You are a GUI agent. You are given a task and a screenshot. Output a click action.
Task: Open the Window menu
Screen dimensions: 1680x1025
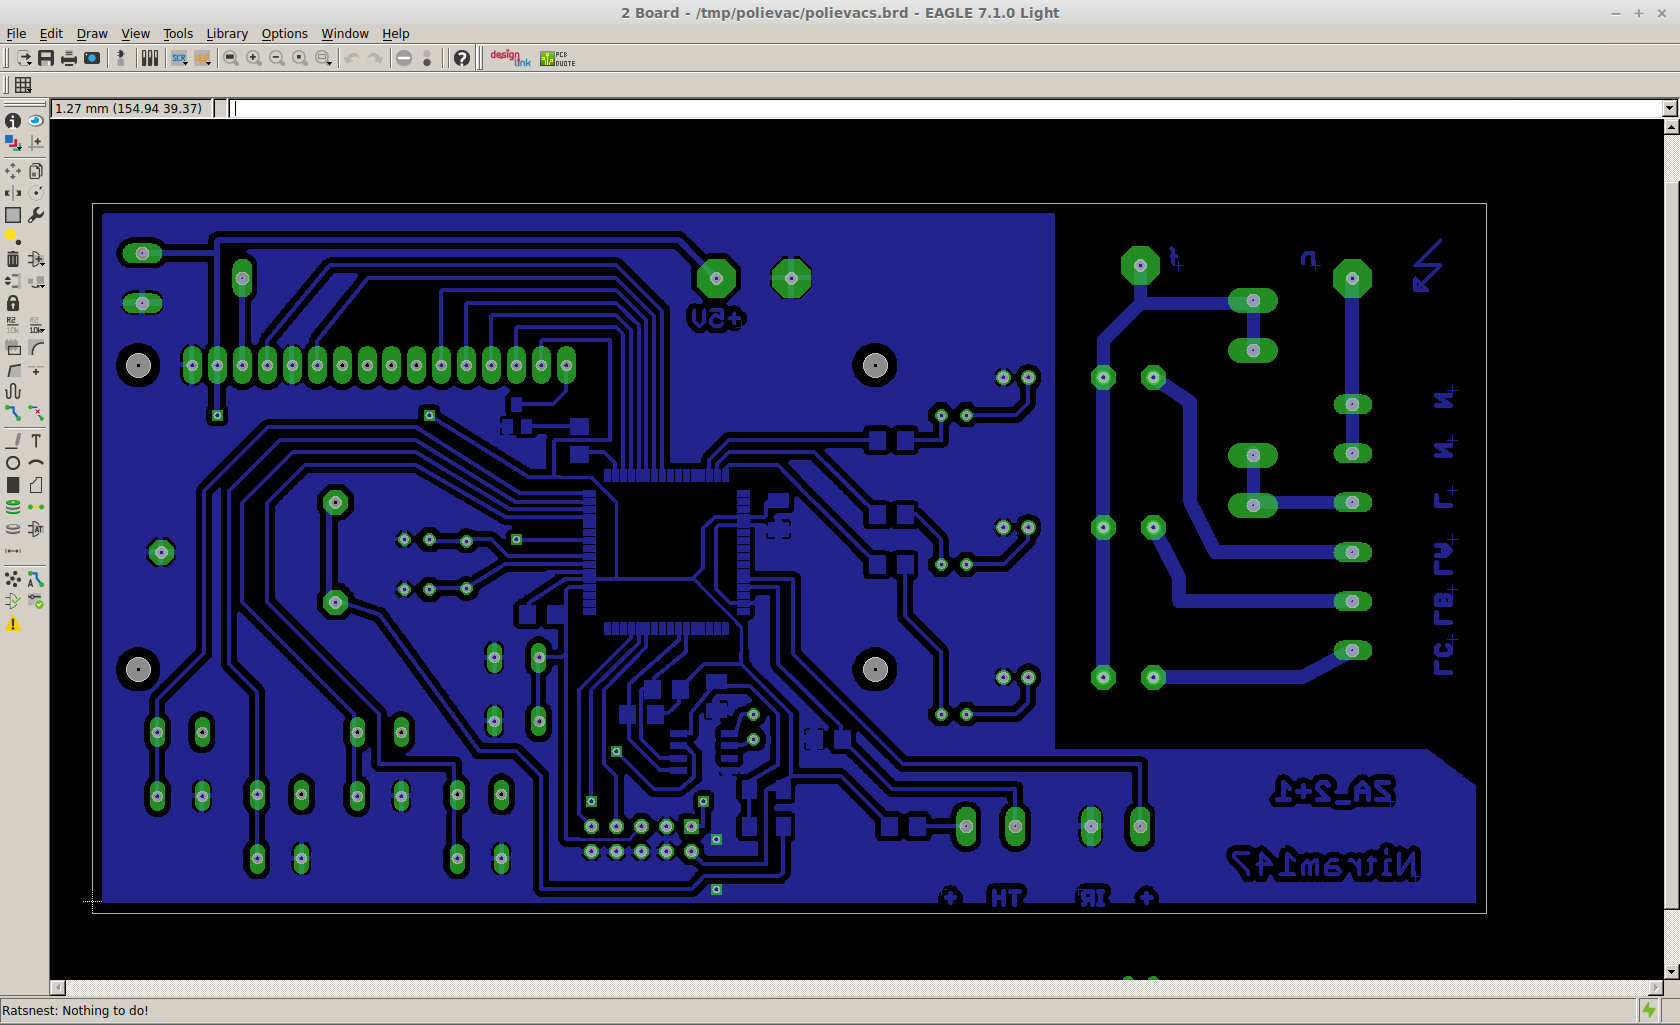(x=345, y=33)
